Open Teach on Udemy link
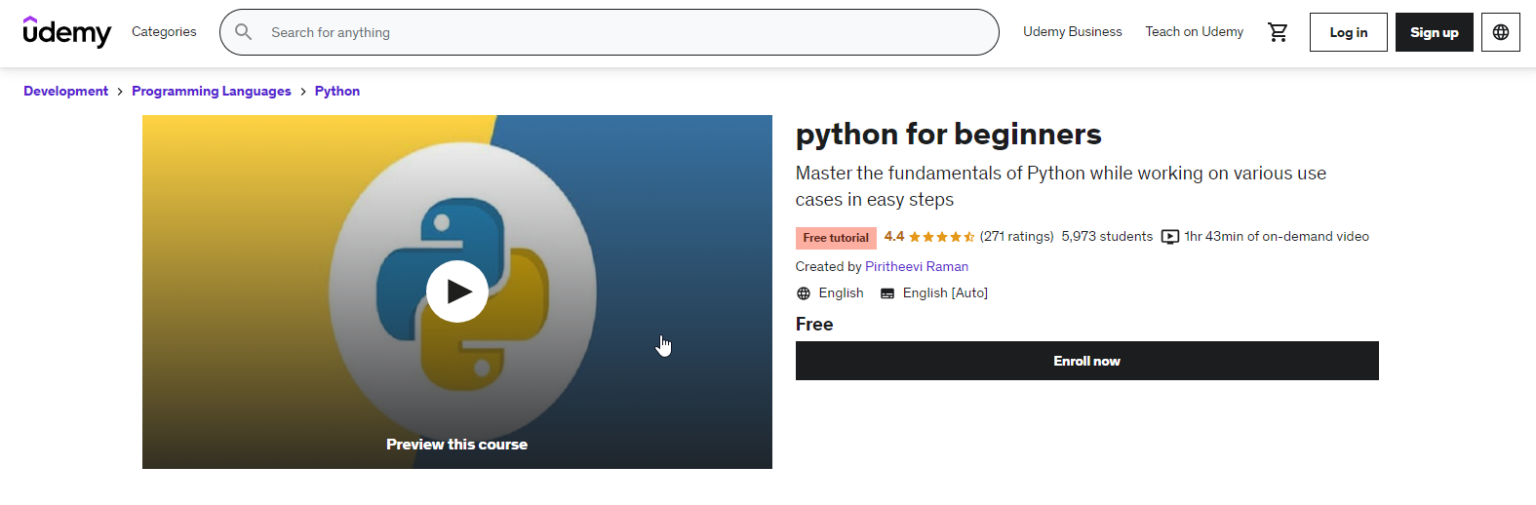This screenshot has height=505, width=1536. pyautogui.click(x=1194, y=32)
